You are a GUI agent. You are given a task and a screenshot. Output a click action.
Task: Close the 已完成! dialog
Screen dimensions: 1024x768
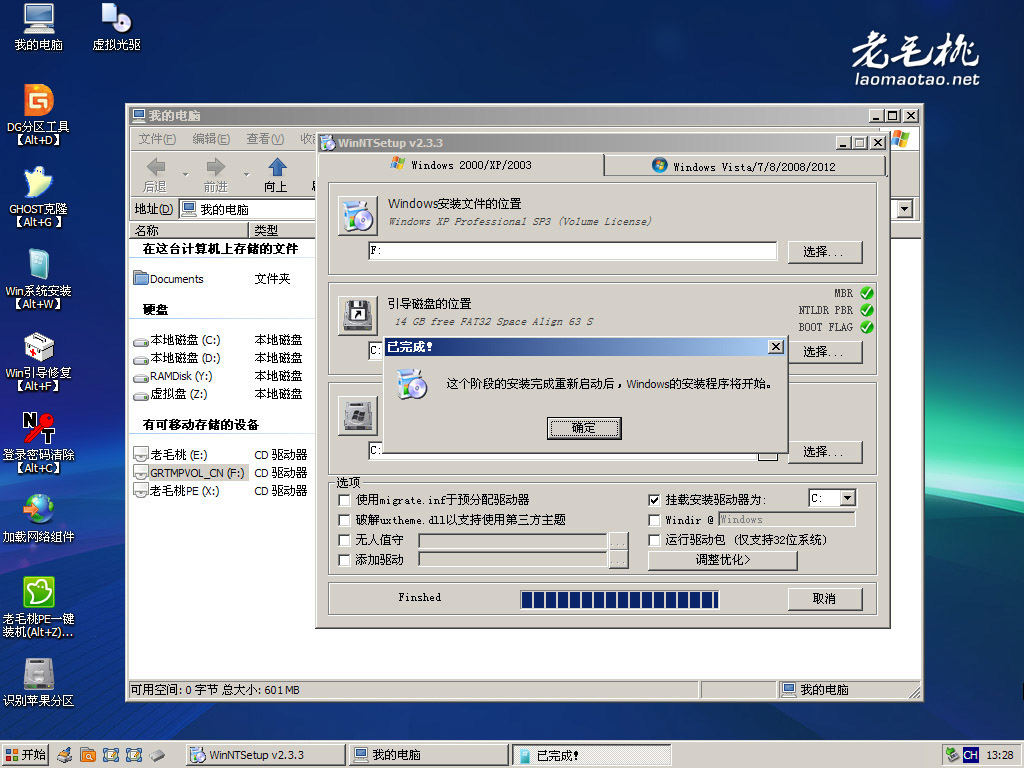click(775, 347)
